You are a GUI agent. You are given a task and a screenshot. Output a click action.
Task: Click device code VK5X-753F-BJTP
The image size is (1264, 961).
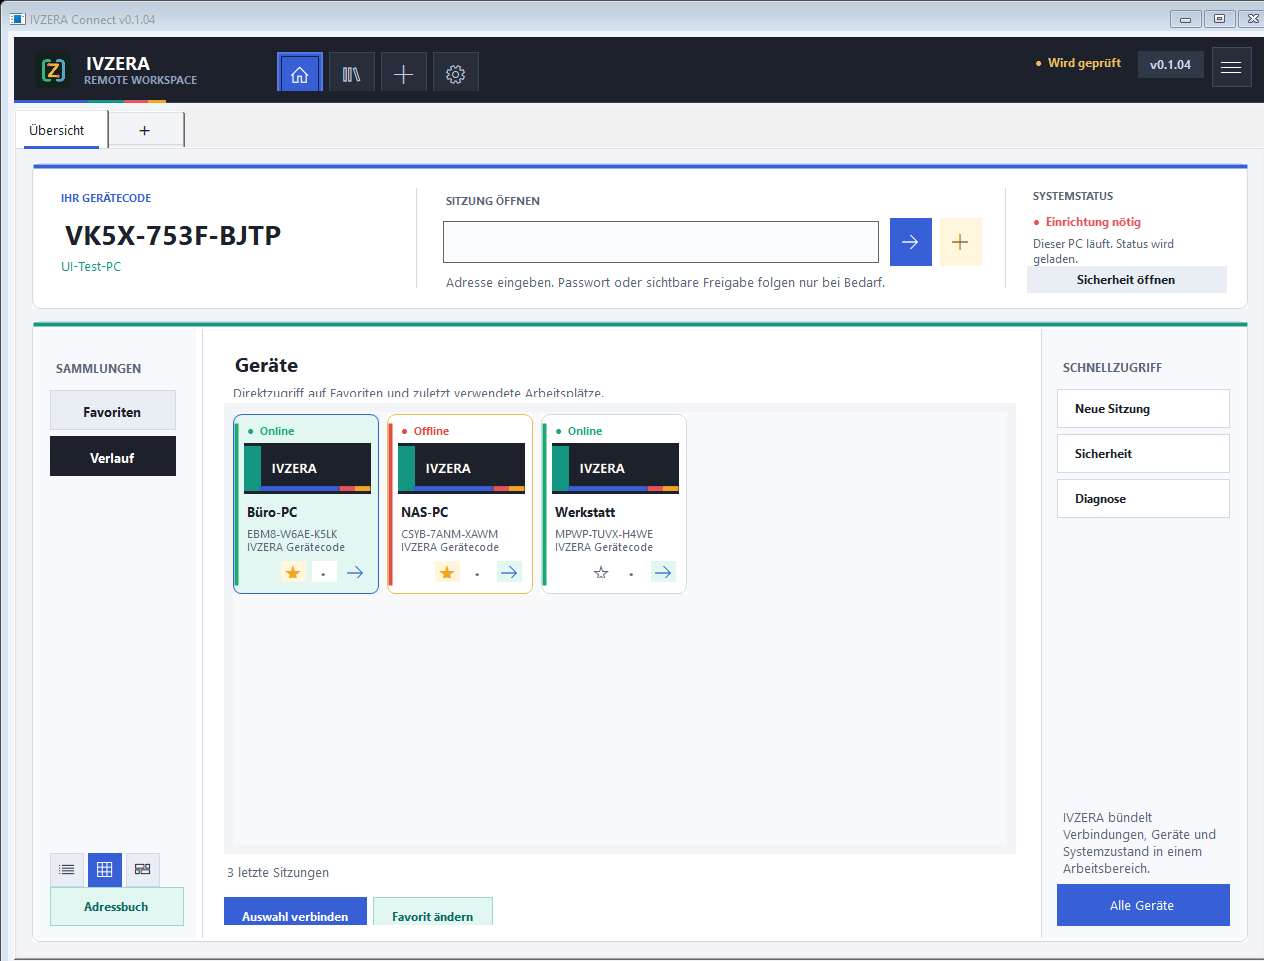tap(173, 235)
